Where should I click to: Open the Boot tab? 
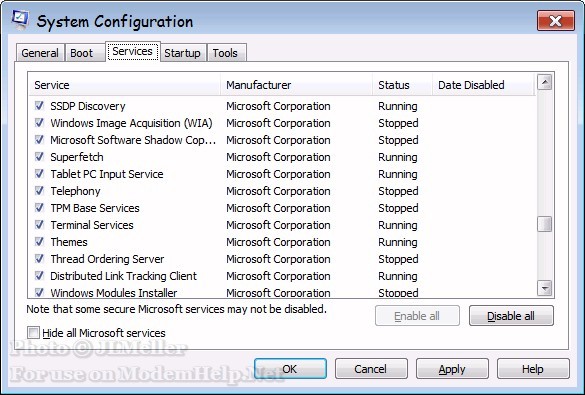84,53
